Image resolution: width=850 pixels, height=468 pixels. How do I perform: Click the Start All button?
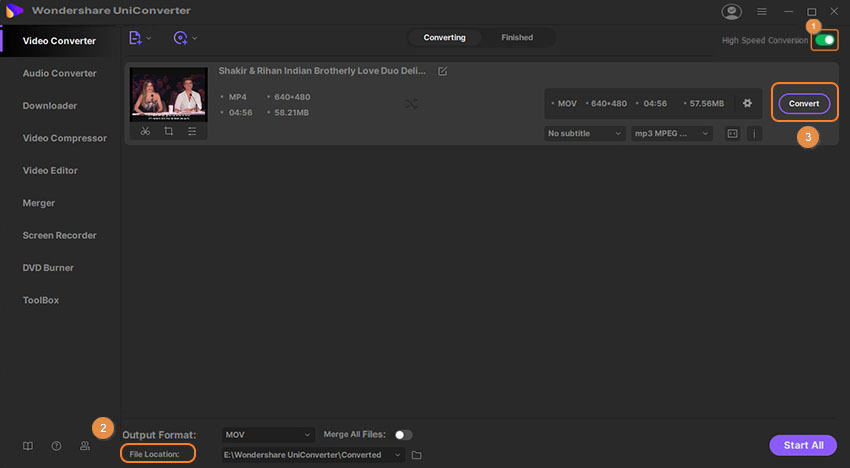[x=802, y=445]
